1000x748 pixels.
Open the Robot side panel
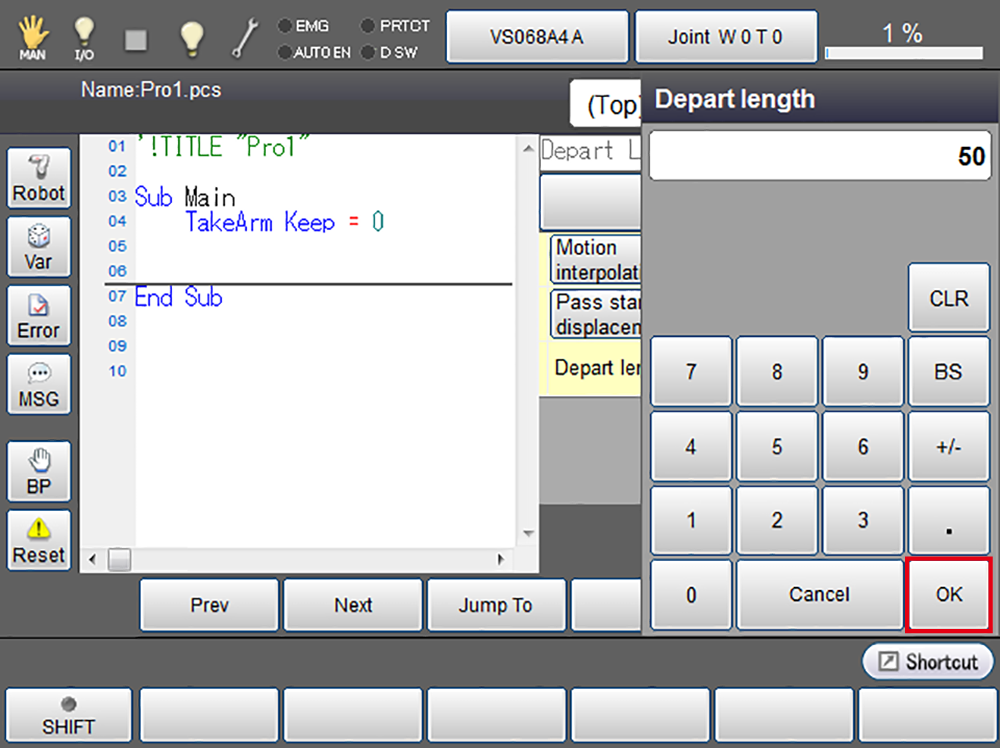(39, 179)
